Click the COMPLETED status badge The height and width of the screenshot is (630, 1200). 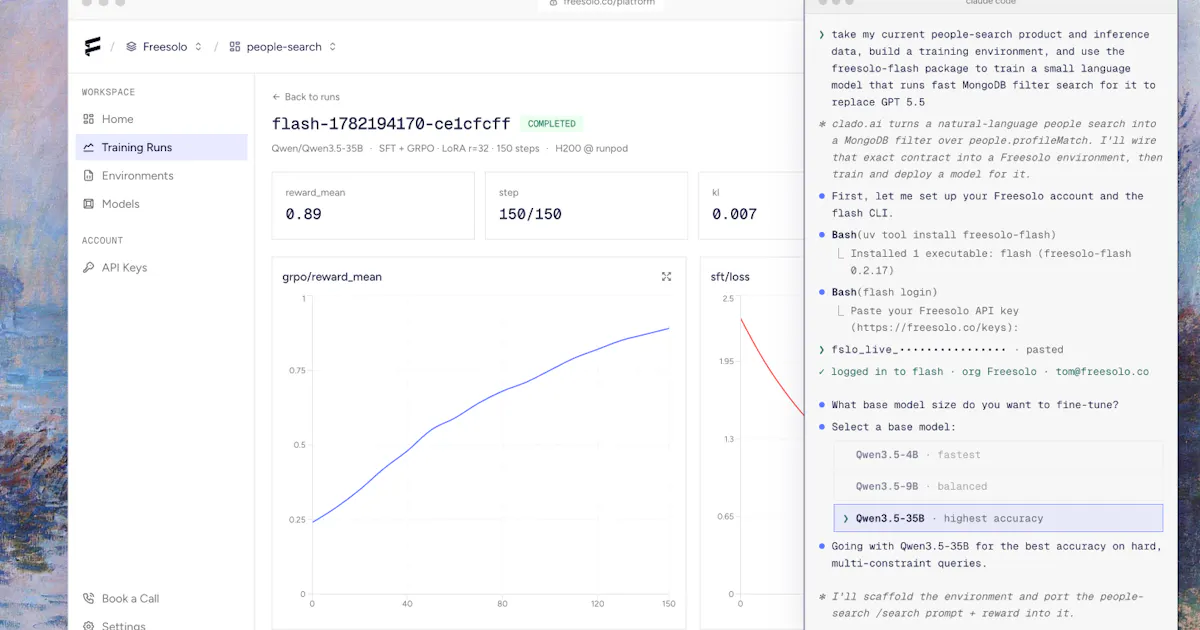(x=552, y=124)
